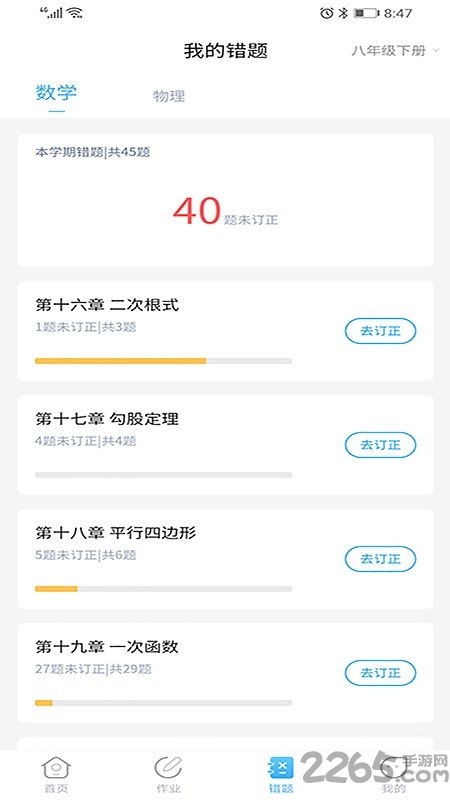Click the 一次函数 chapter progress bar
450x800 pixels.
[163, 703]
